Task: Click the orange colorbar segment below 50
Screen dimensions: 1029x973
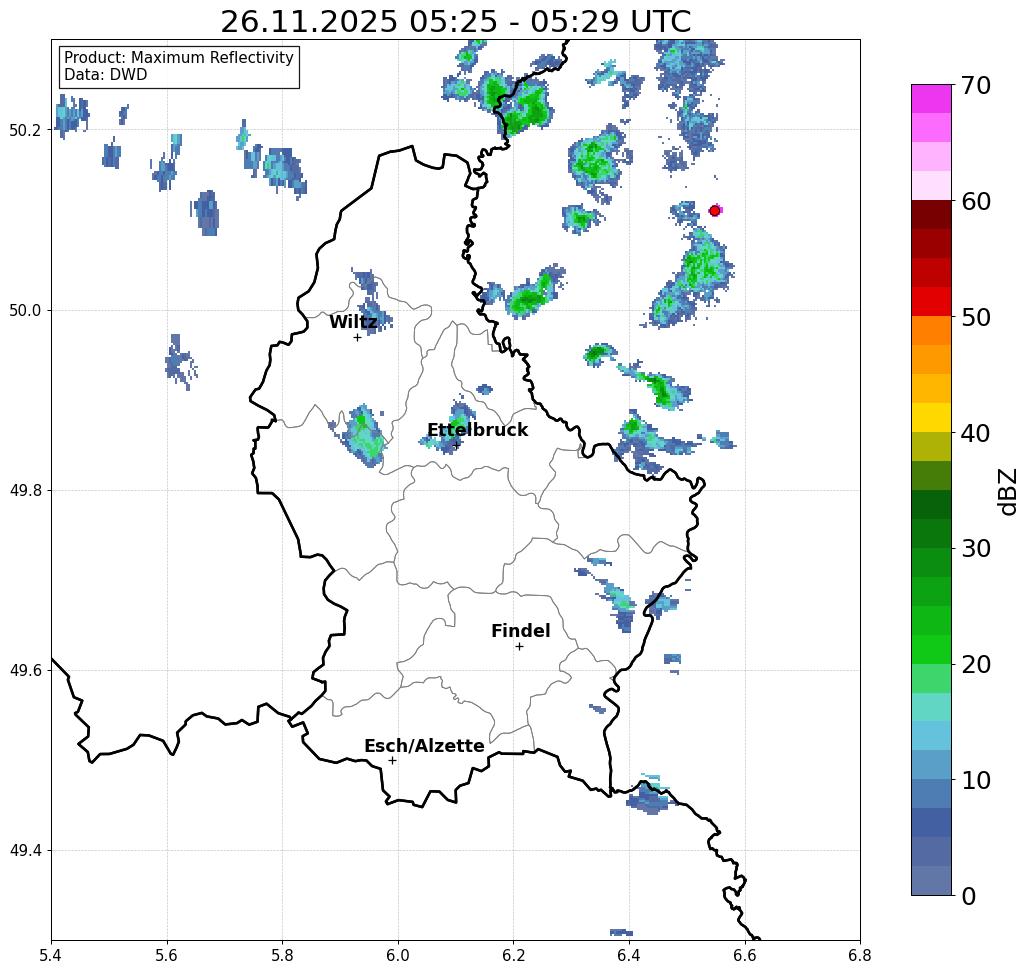Action: click(x=931, y=331)
